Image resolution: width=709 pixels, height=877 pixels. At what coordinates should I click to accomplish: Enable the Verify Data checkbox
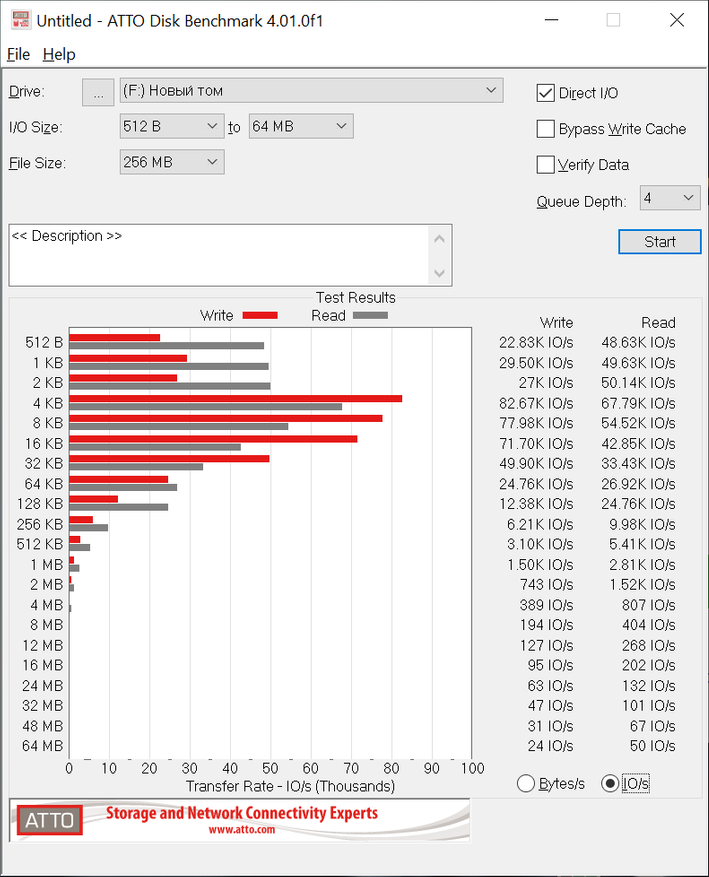[x=546, y=165]
